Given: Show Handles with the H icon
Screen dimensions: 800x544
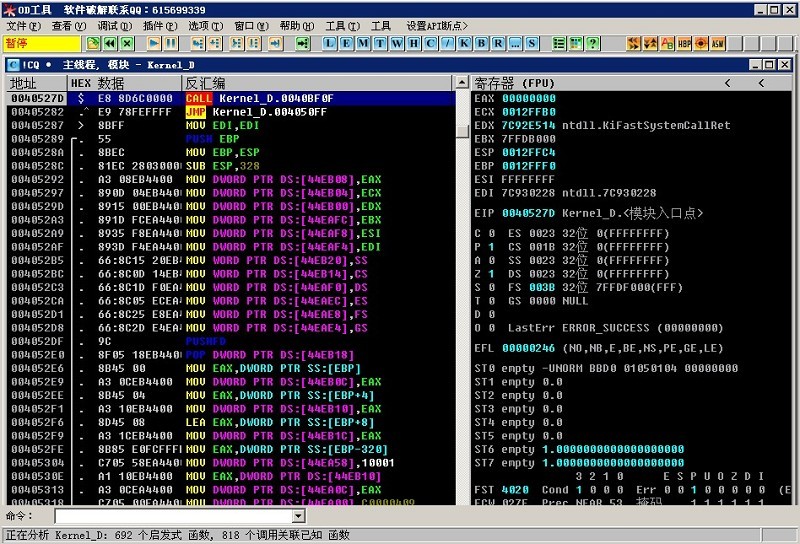Looking at the screenshot, I should coord(414,43).
